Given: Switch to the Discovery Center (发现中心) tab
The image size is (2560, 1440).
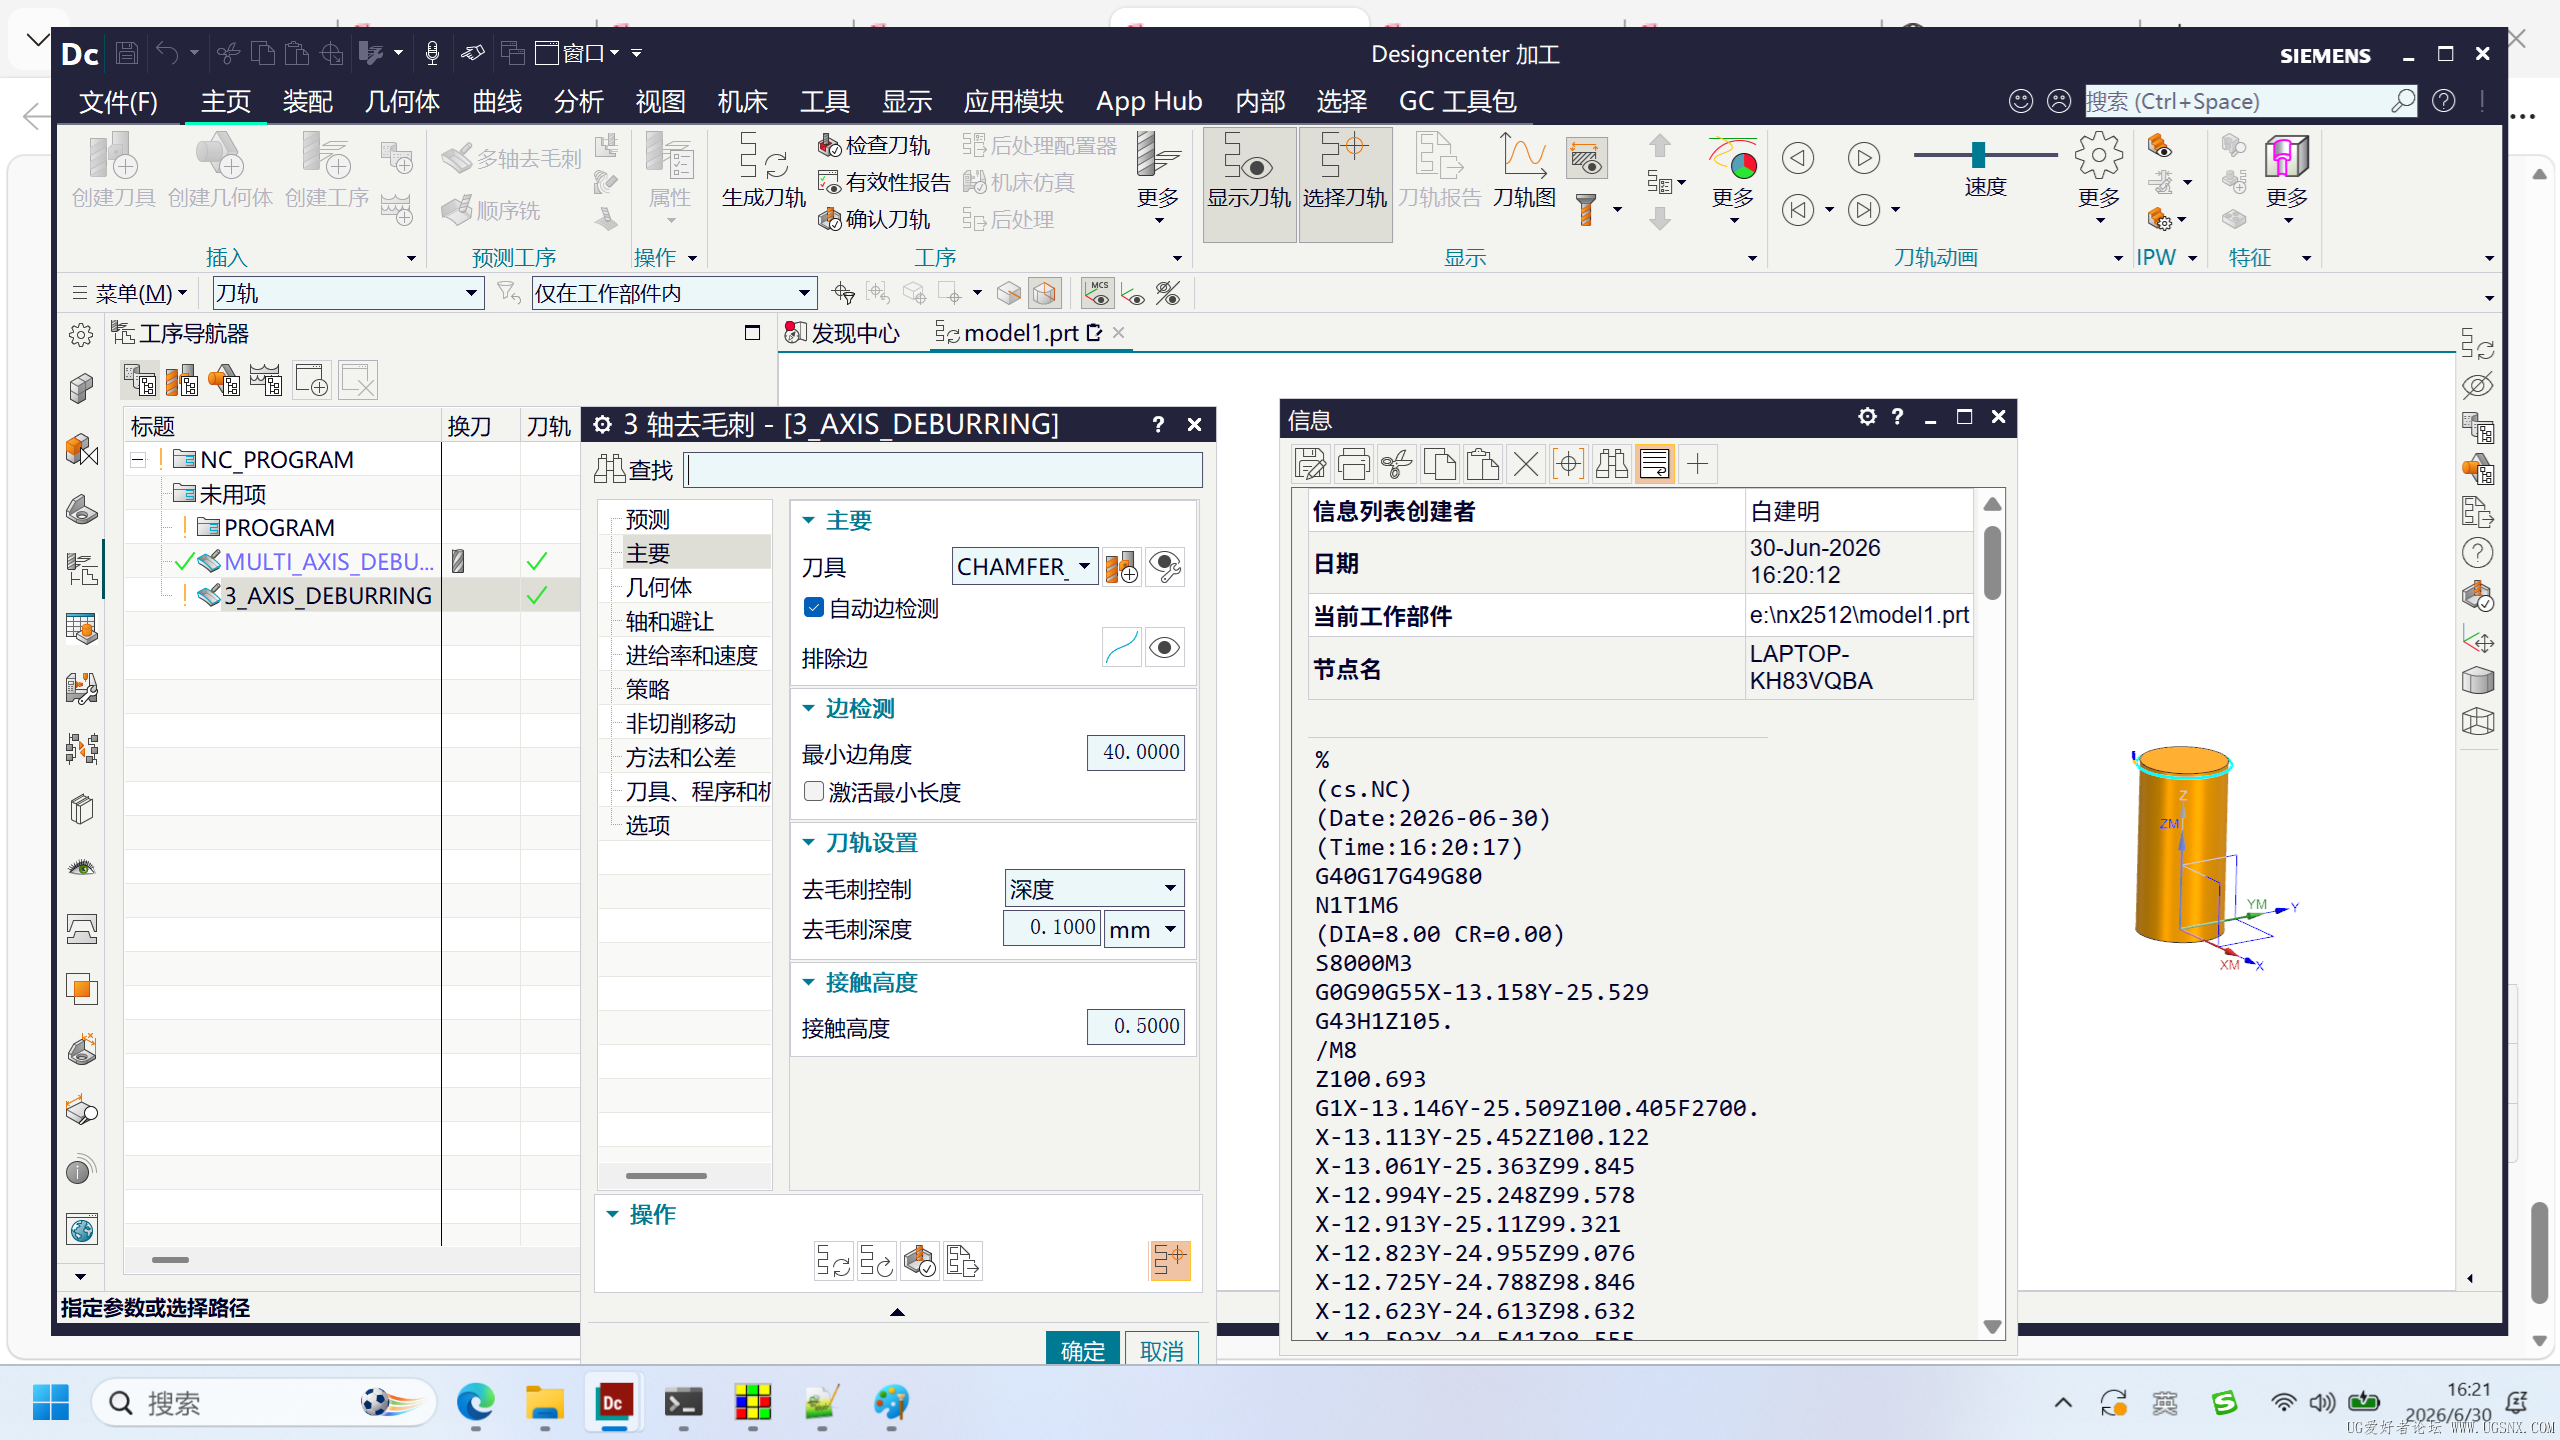Looking at the screenshot, I should (x=843, y=333).
